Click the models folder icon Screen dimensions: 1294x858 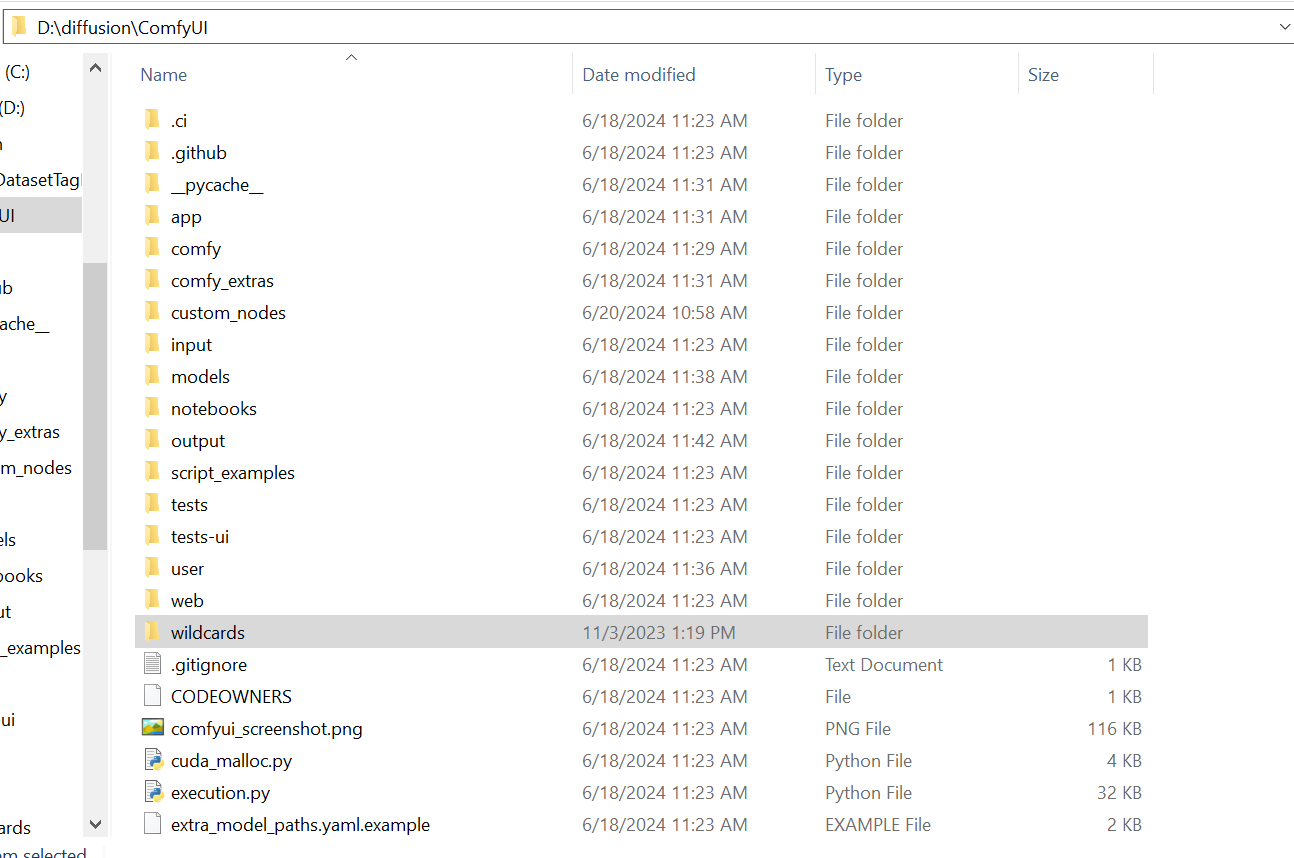pyautogui.click(x=152, y=376)
